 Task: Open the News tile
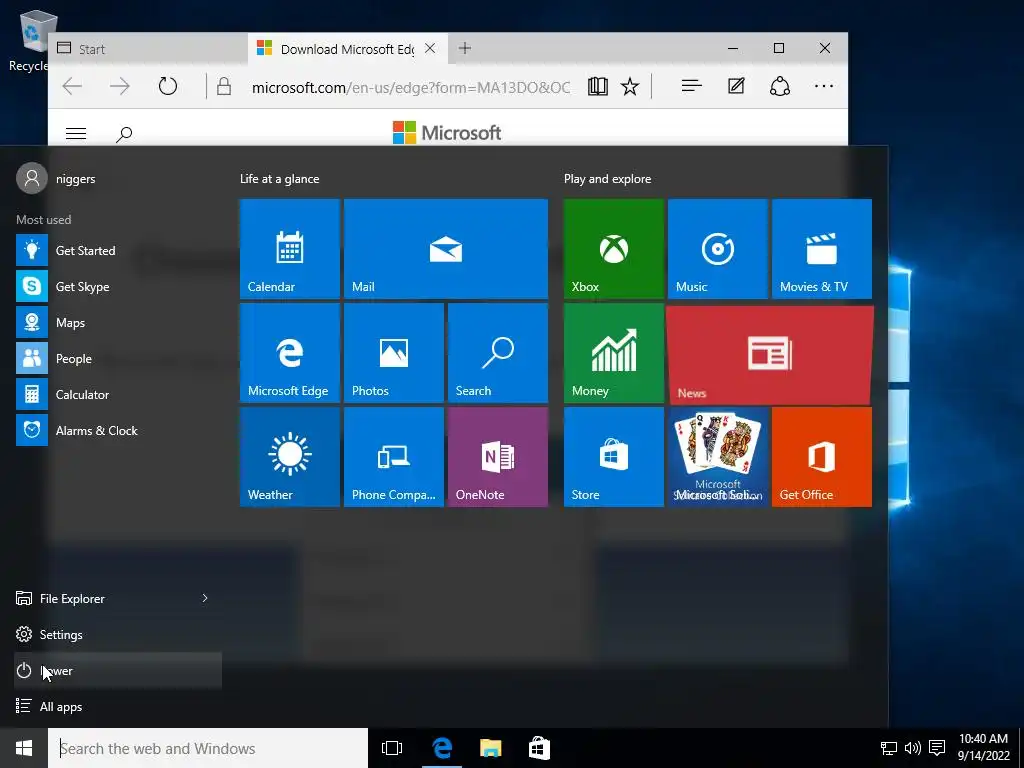click(x=770, y=355)
